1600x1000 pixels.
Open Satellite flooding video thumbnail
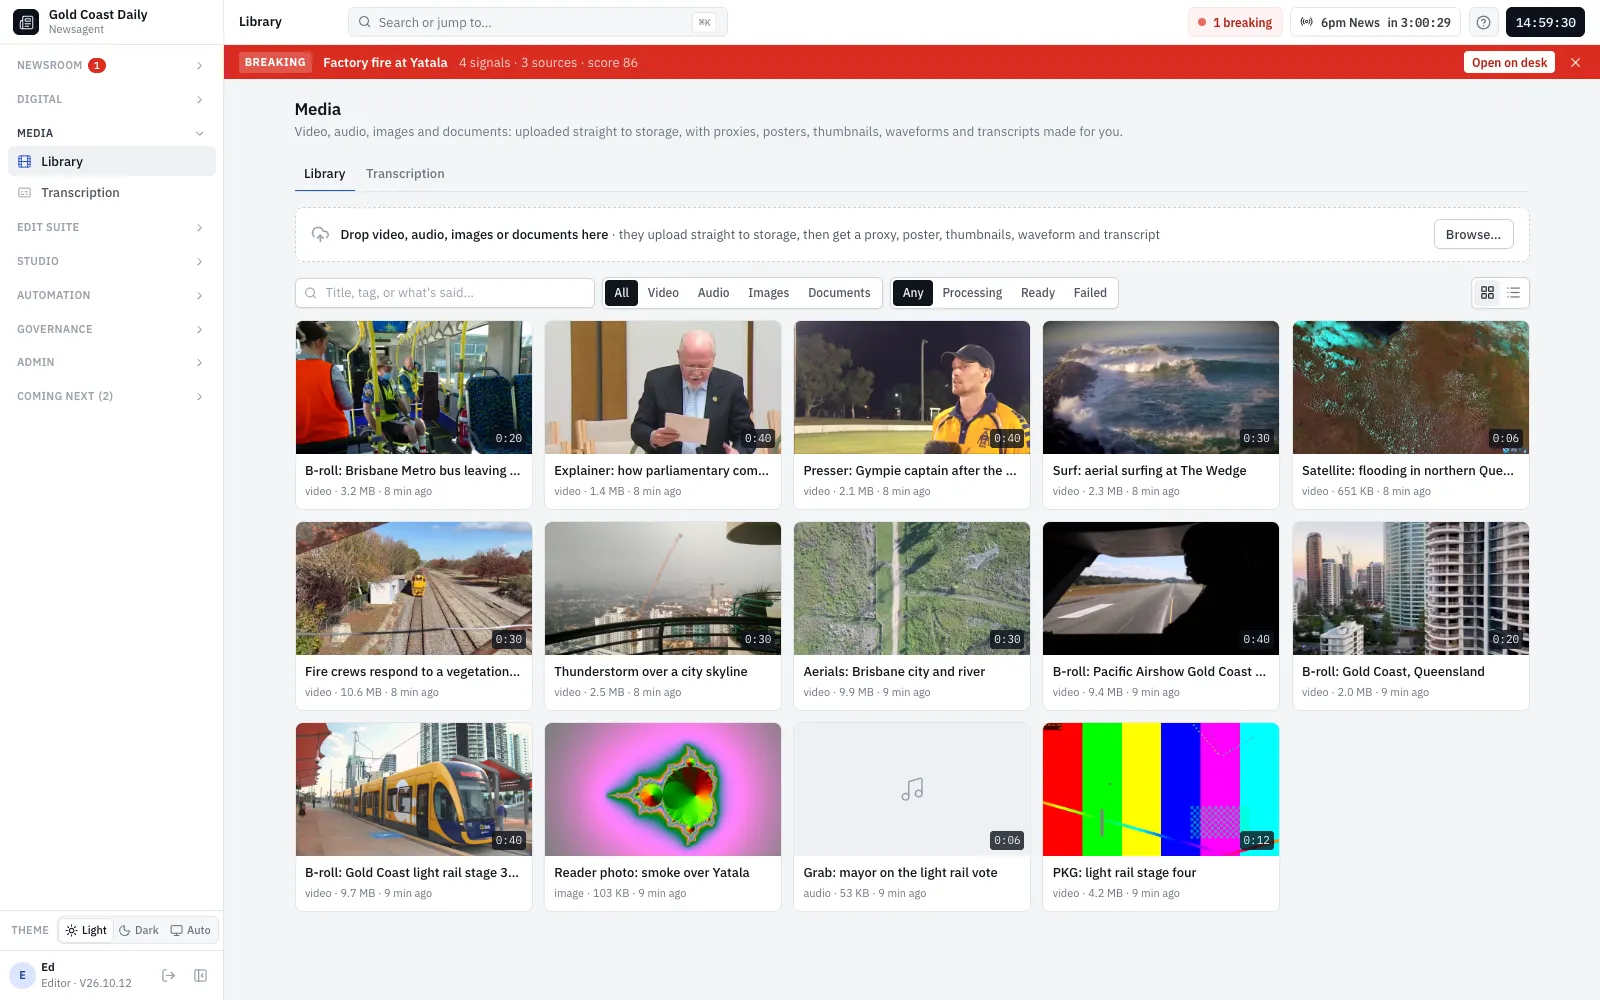pyautogui.click(x=1411, y=387)
